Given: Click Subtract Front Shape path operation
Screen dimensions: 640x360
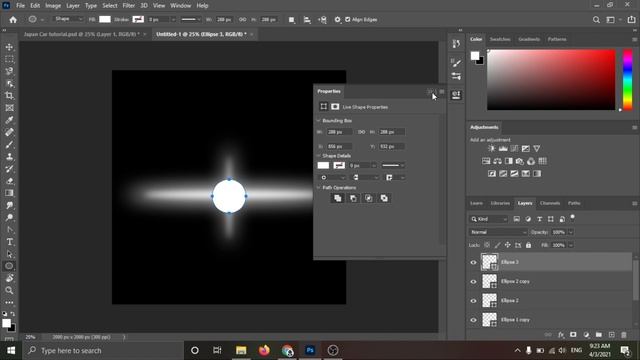Looking at the screenshot, I should pyautogui.click(x=353, y=198).
